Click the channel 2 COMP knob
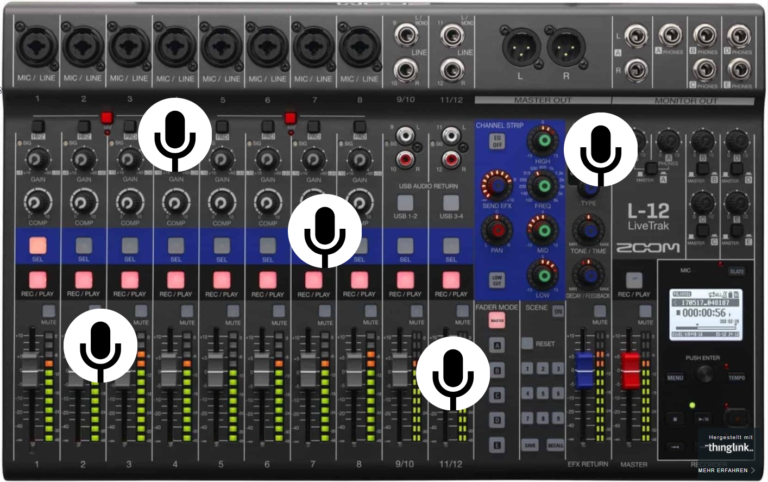The height and width of the screenshot is (482, 768). pos(82,202)
